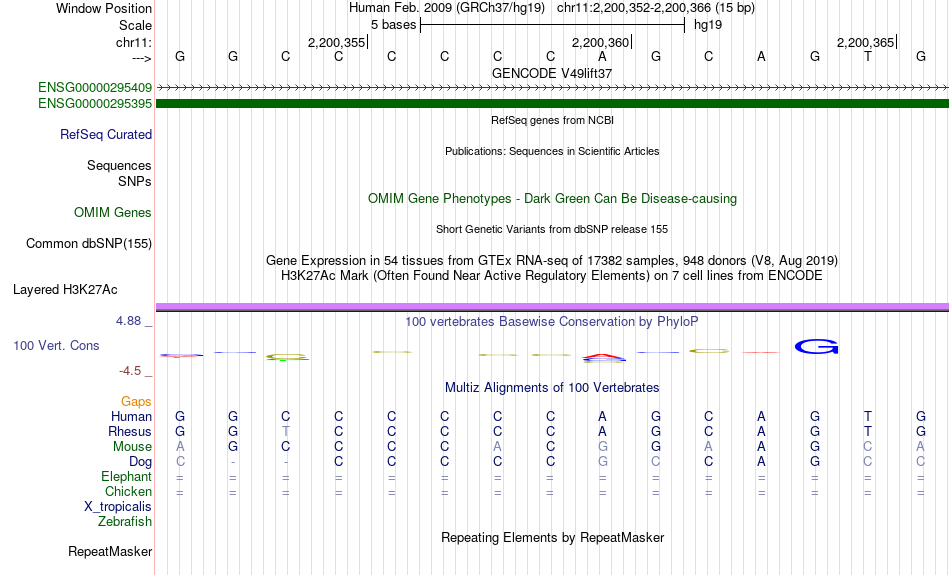Click the Zebrafish species label
950x575 pixels.
(x=125, y=521)
